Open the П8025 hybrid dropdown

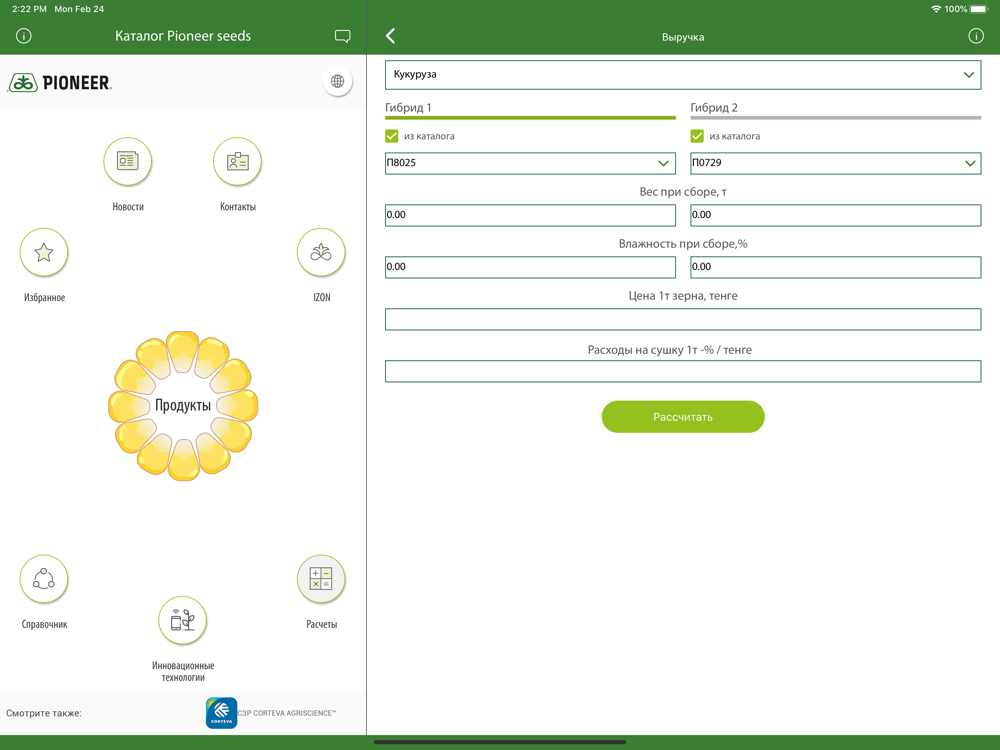pyautogui.click(x=530, y=163)
